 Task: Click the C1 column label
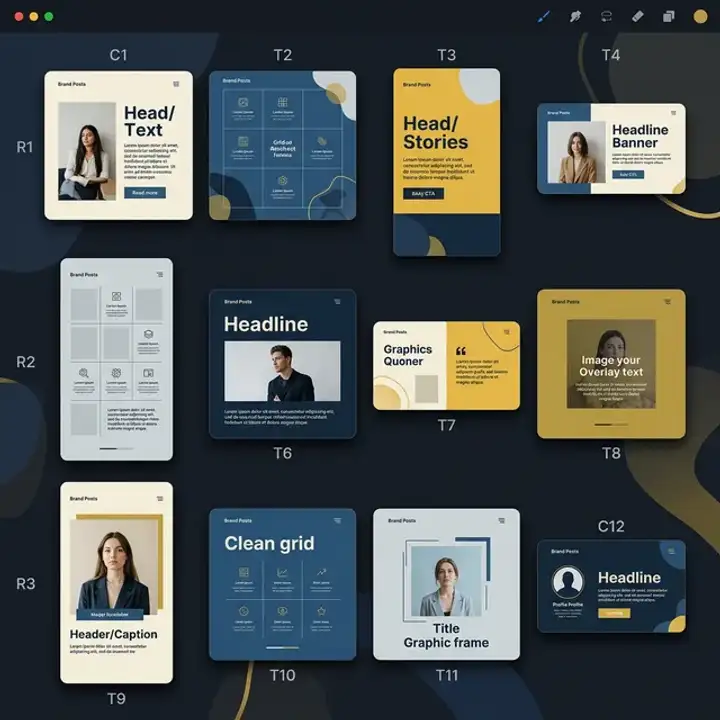(118, 55)
